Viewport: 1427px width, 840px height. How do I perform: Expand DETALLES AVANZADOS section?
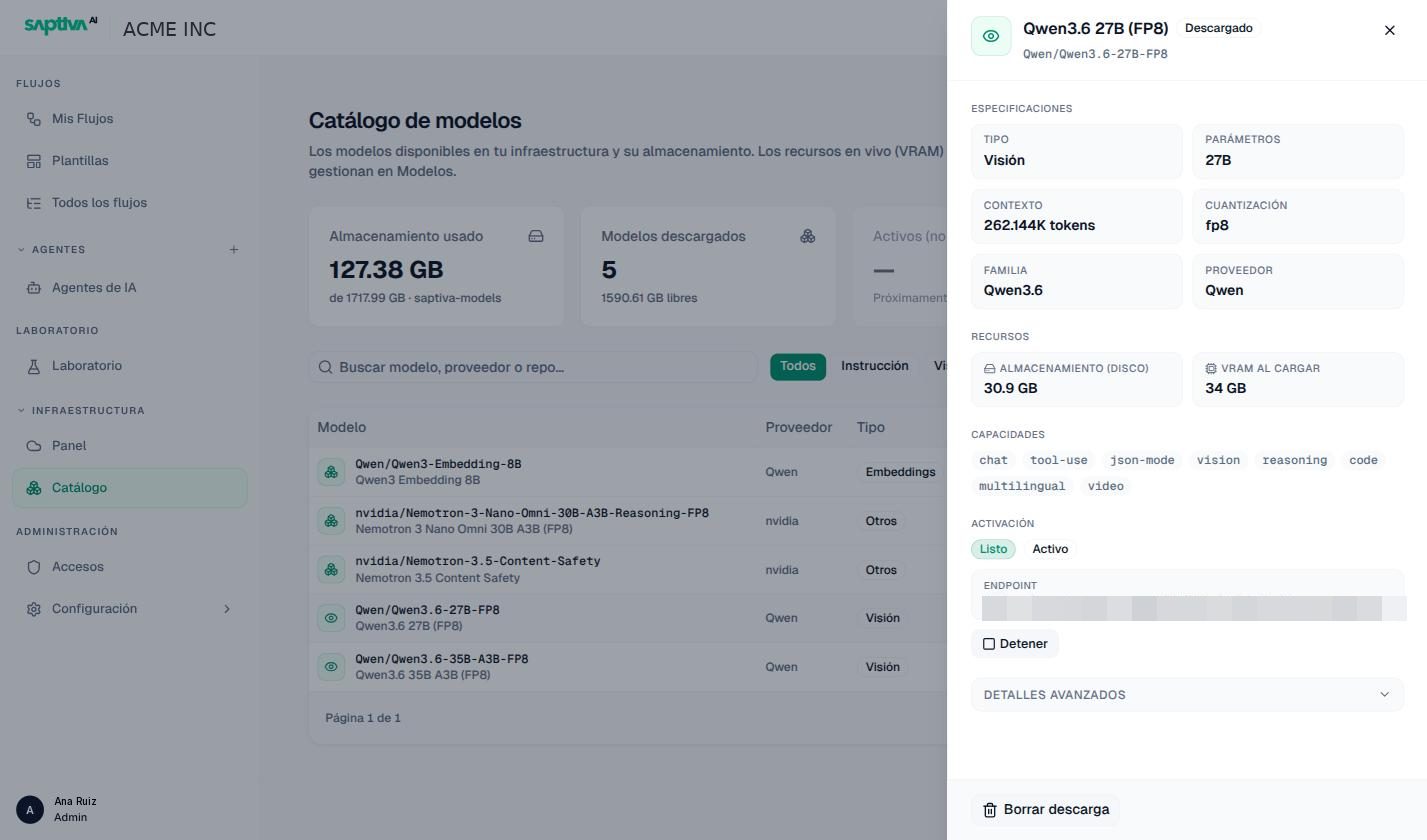point(1187,695)
